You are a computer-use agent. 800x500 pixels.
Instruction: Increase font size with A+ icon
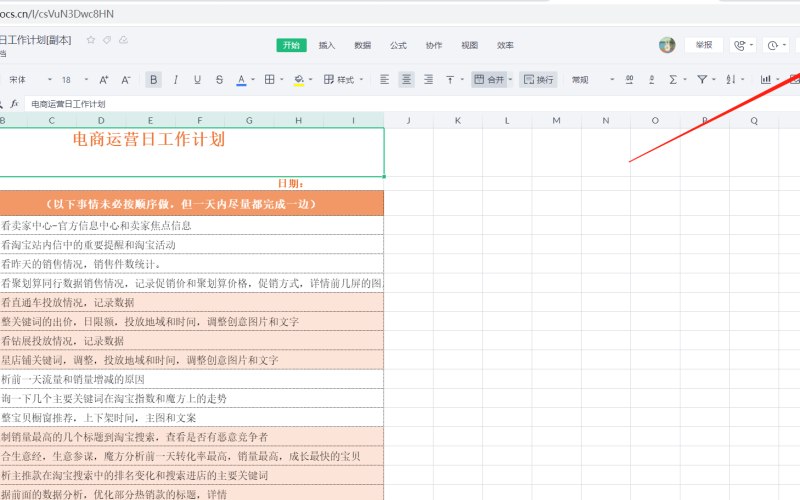pos(104,80)
